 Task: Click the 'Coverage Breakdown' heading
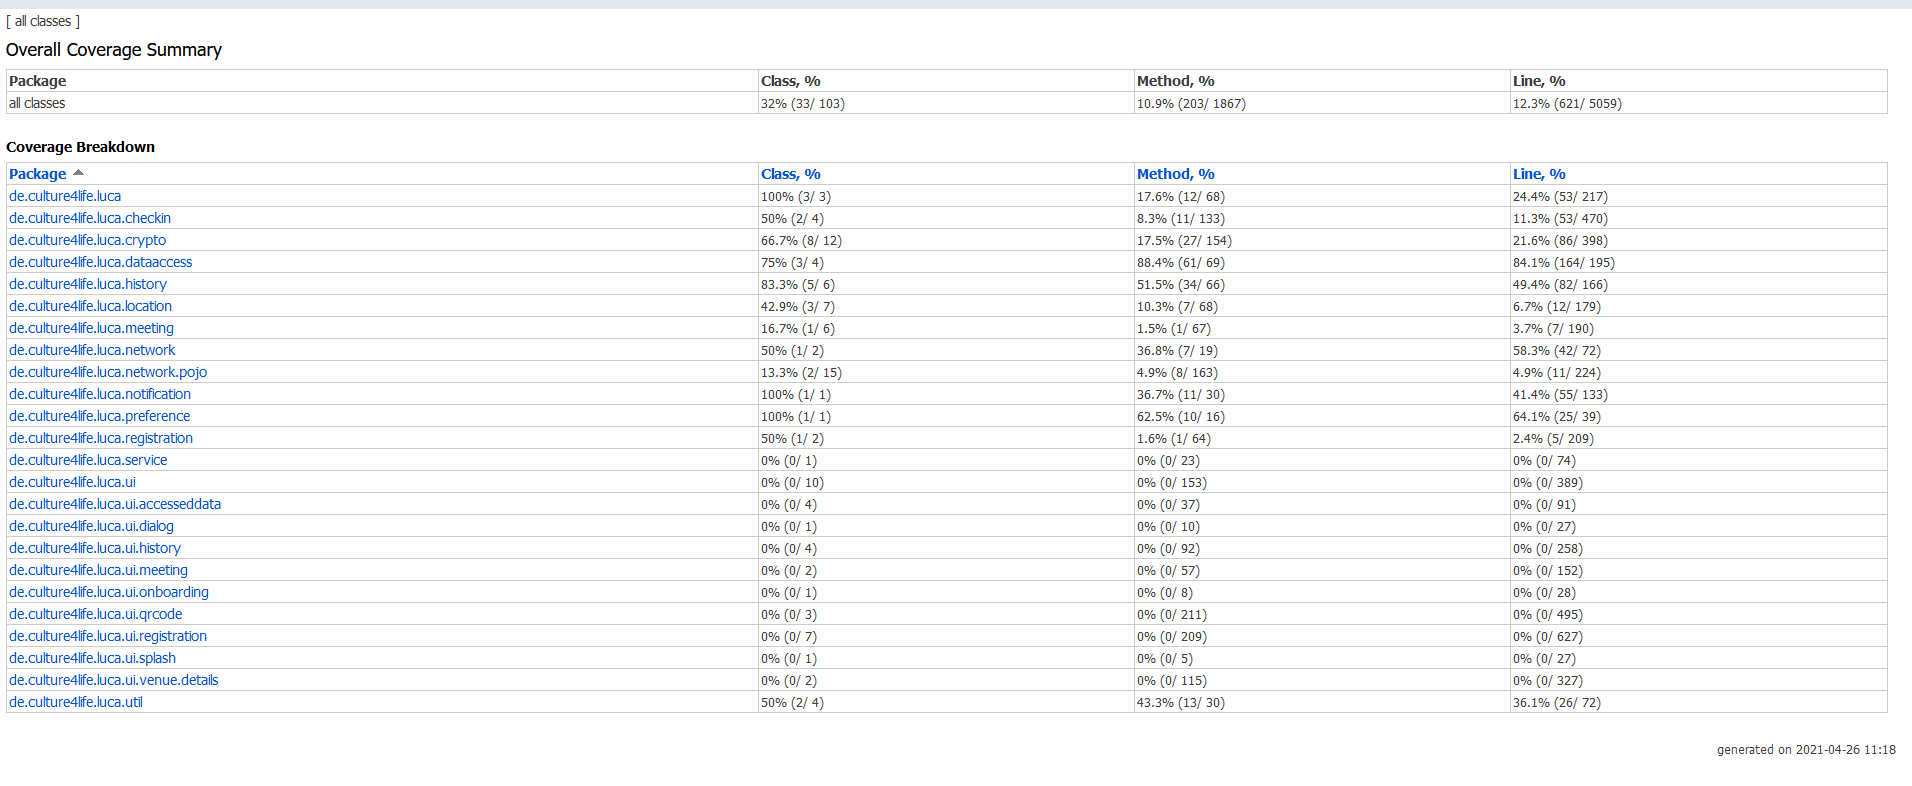(x=80, y=147)
